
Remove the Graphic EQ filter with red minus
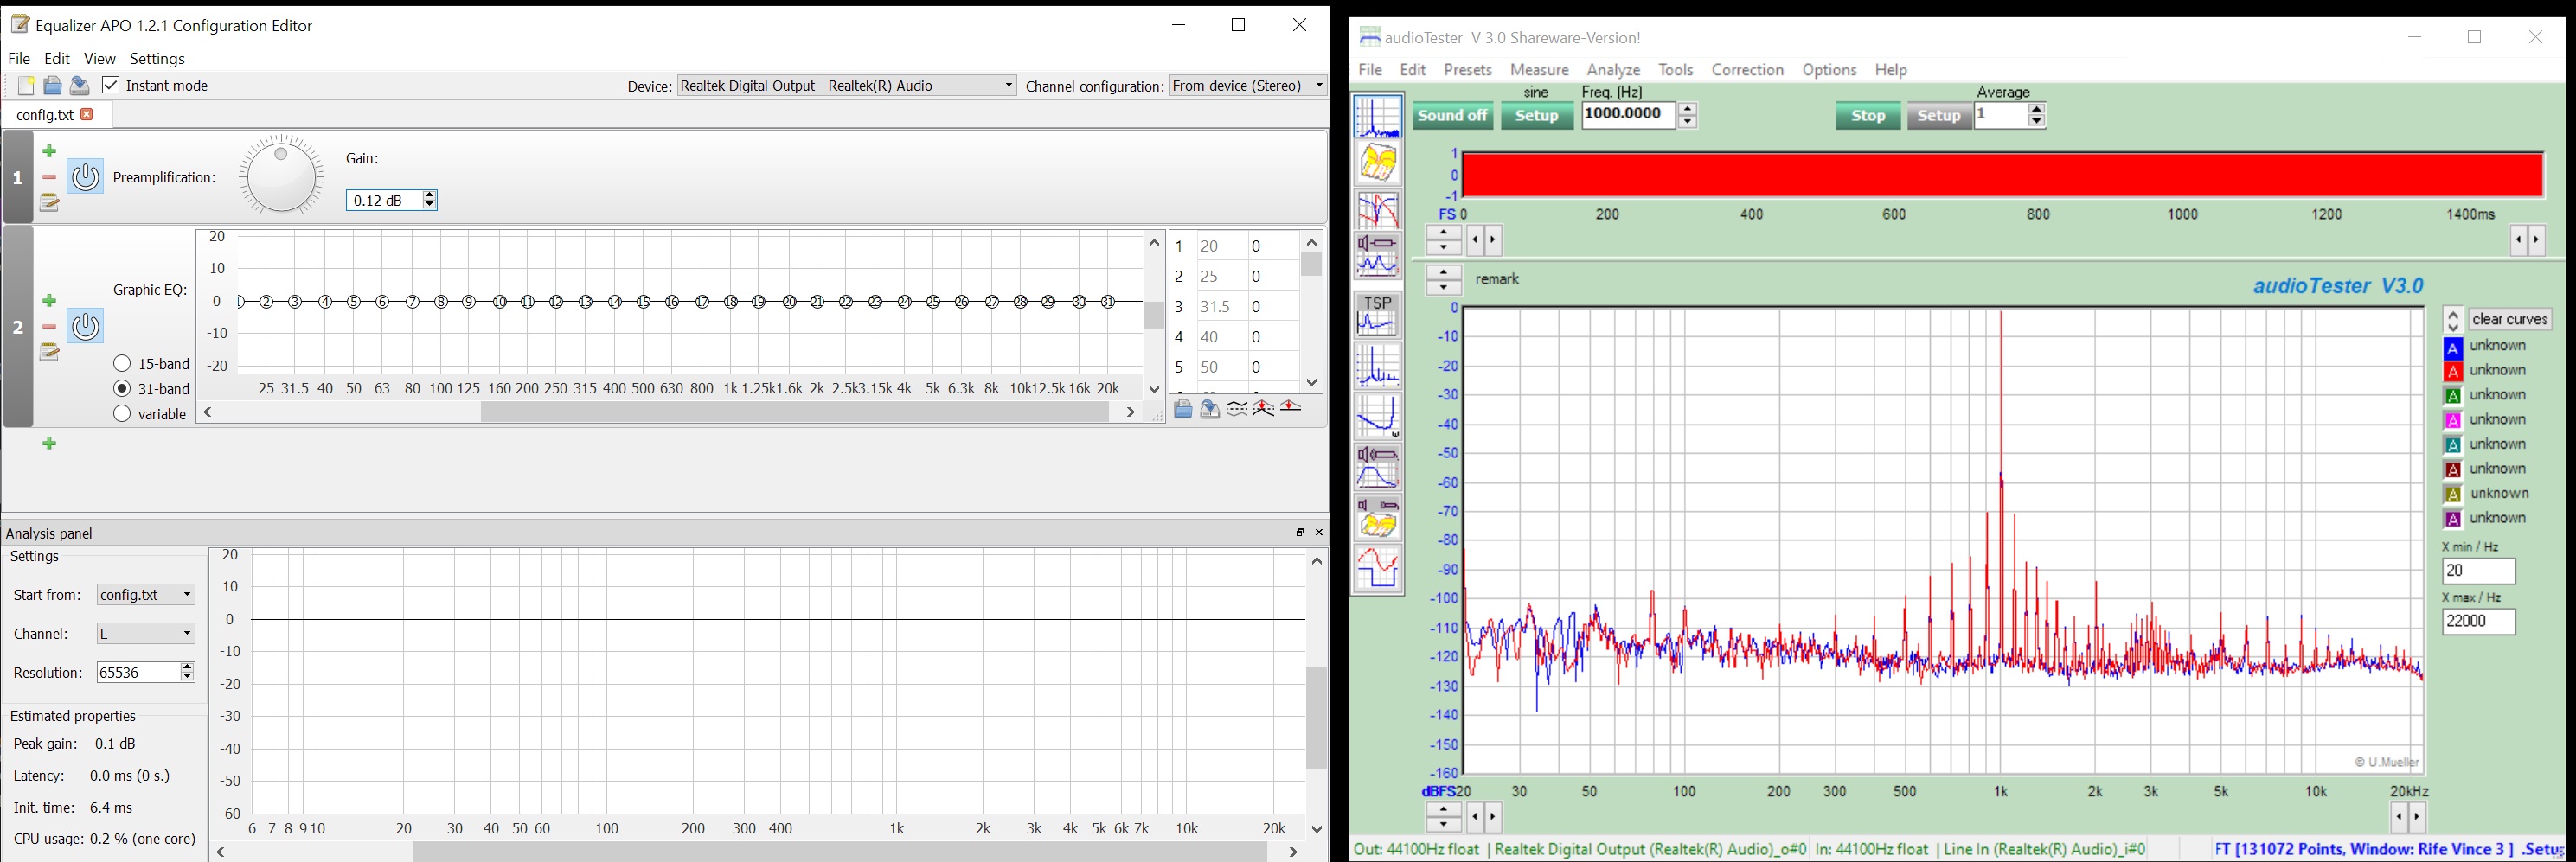[x=50, y=327]
